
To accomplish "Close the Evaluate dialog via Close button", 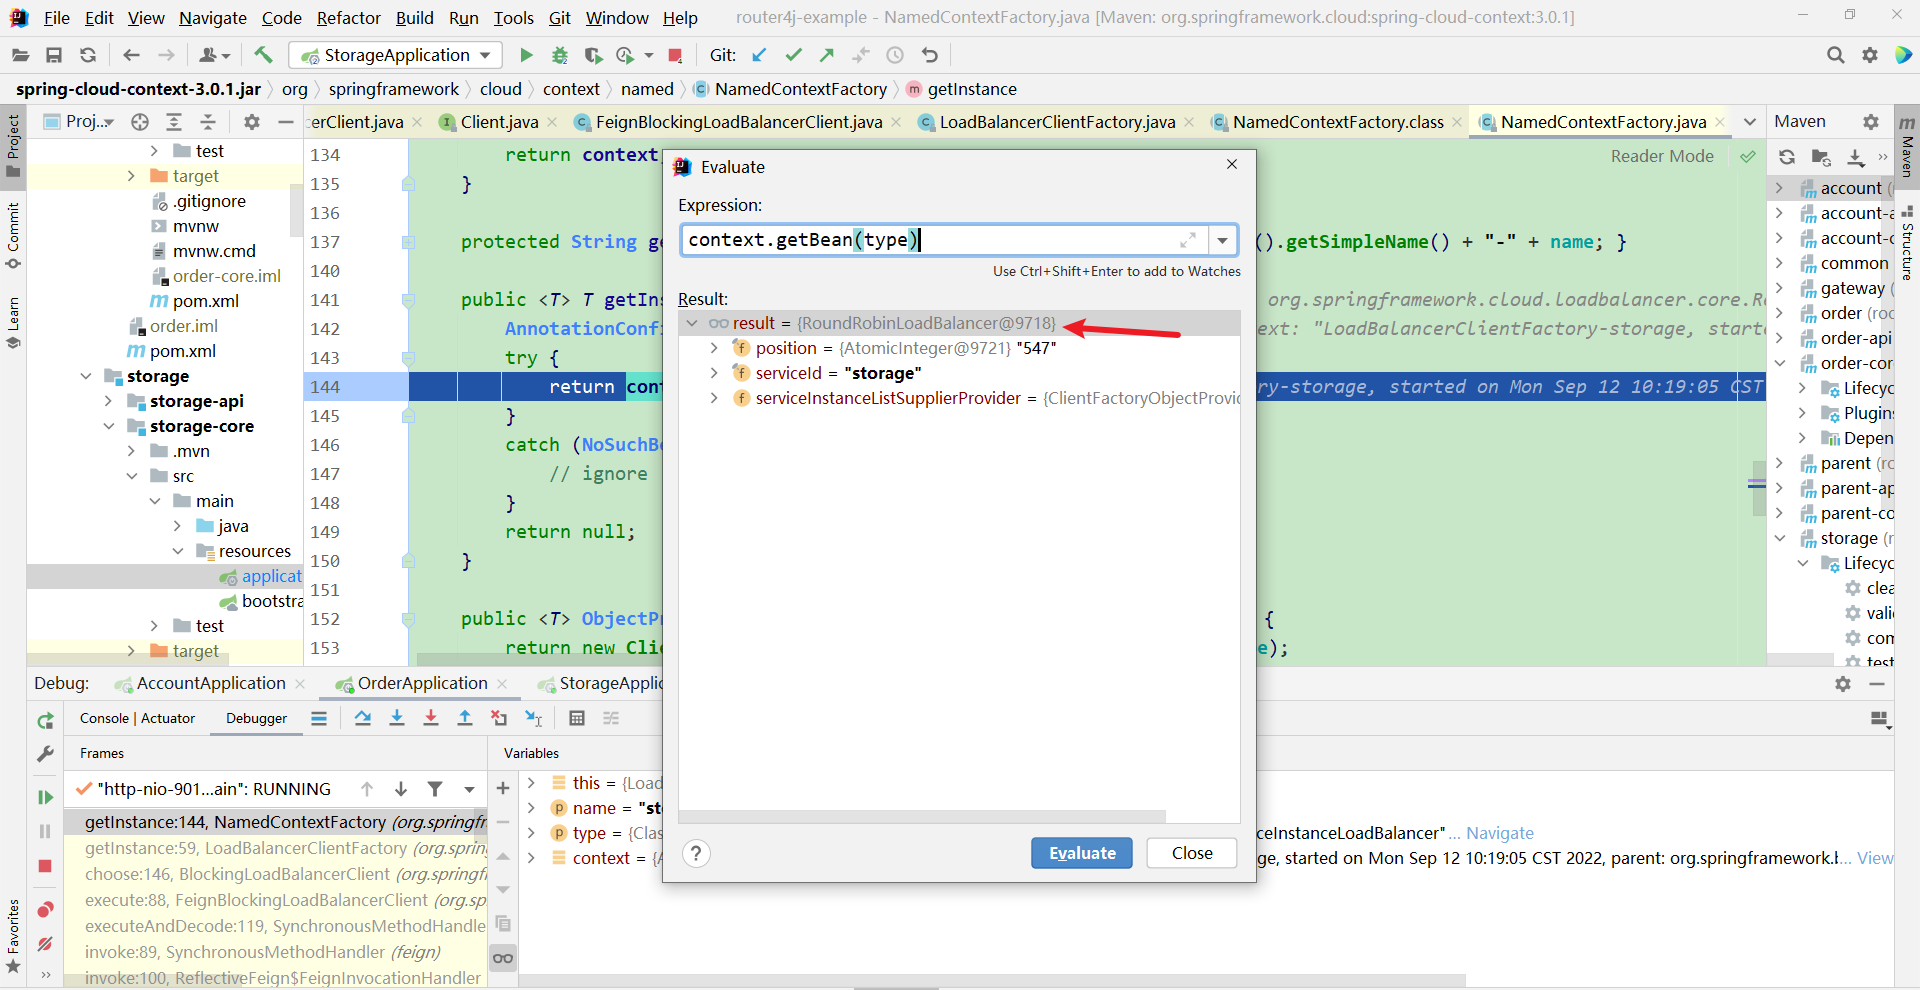I will tap(1191, 853).
